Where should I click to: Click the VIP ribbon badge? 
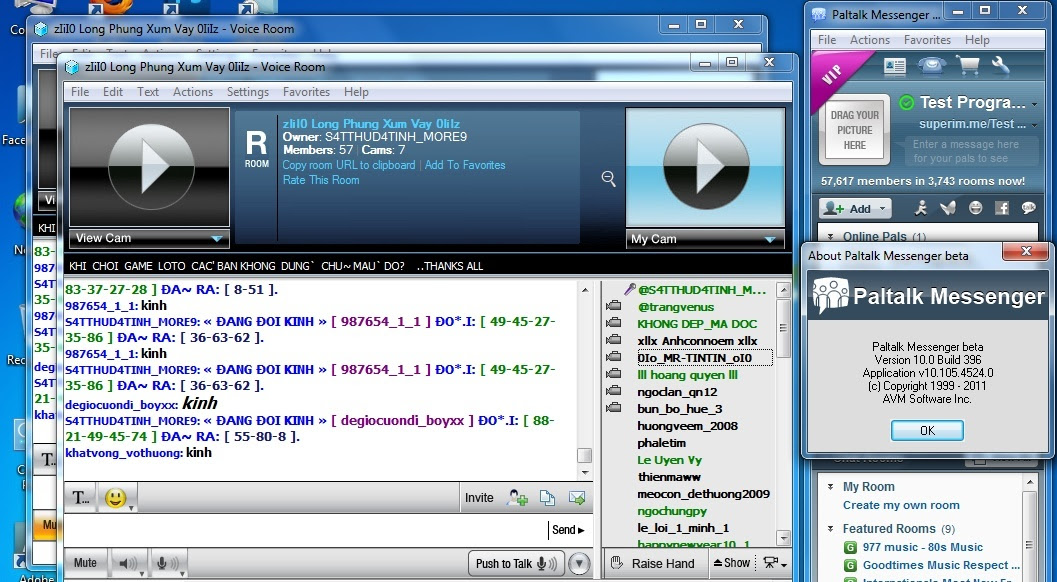pyautogui.click(x=834, y=74)
